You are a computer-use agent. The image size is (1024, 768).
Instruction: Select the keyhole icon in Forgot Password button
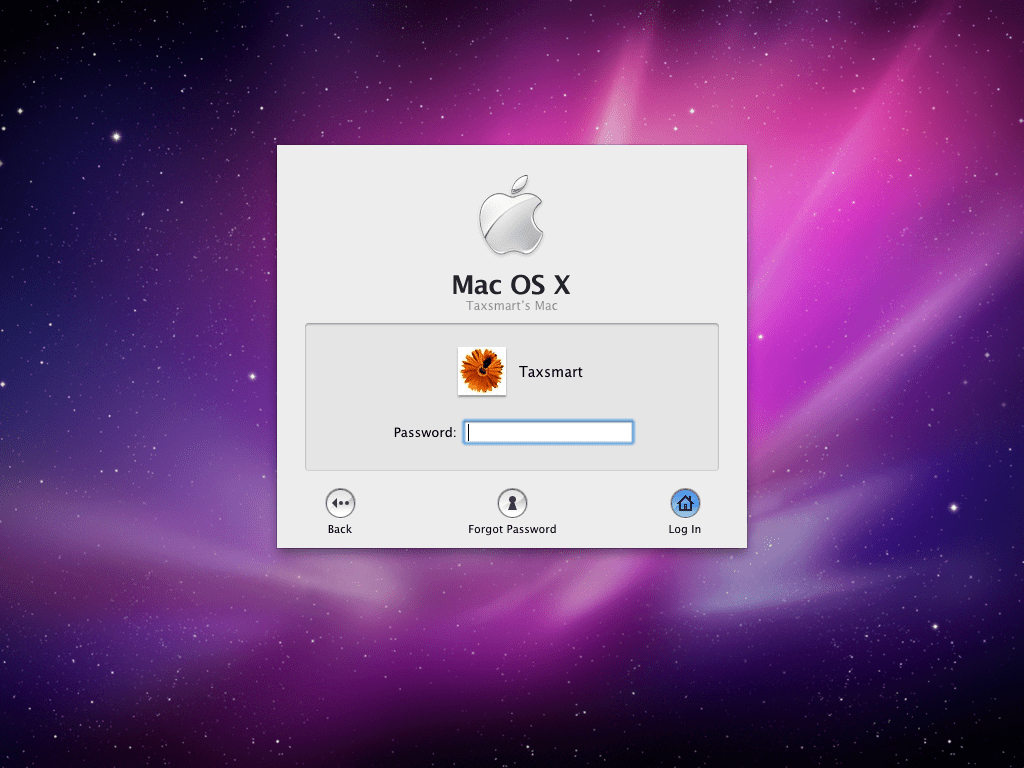(x=513, y=503)
